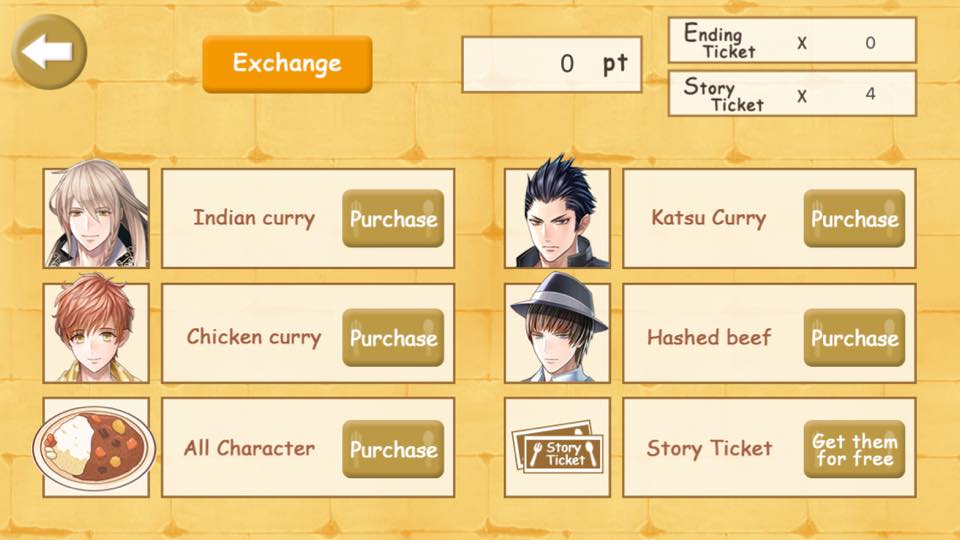The height and width of the screenshot is (540, 960).
Task: Select the Indian curry label row
Action: (x=308, y=219)
